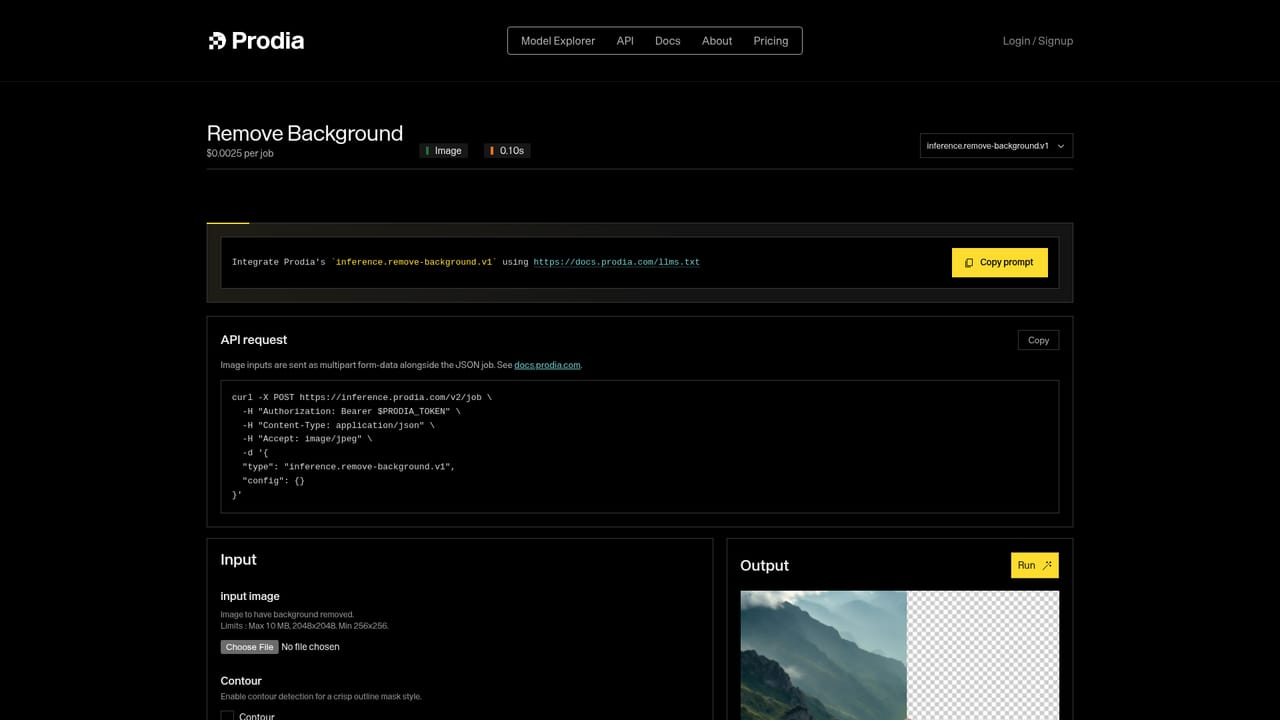Screen dimensions: 1280x720
Task: Copy the API request code
Action: tap(1038, 340)
